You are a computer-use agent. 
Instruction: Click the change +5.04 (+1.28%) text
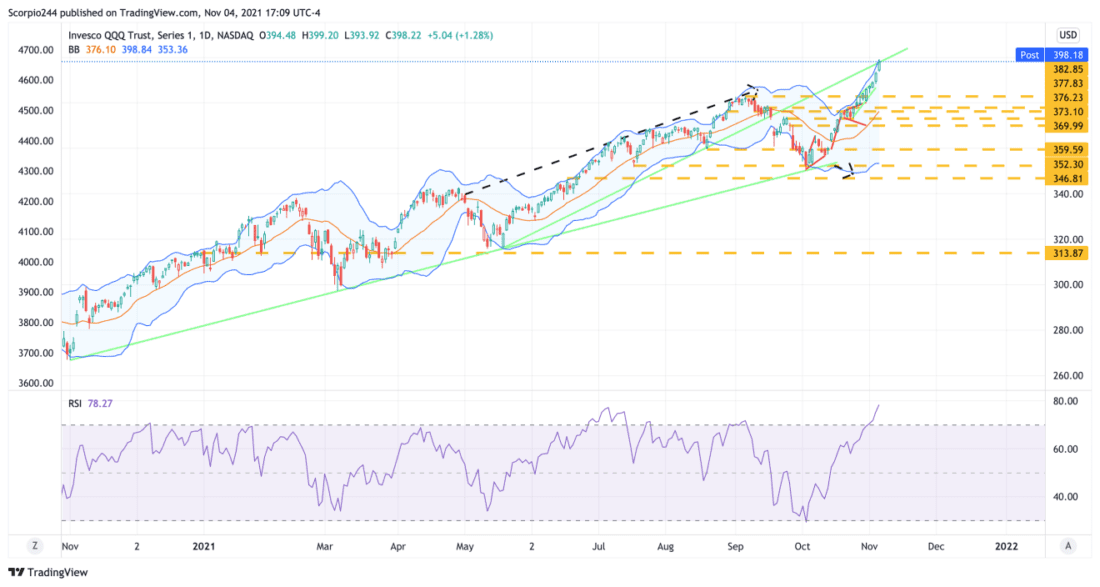(460, 35)
